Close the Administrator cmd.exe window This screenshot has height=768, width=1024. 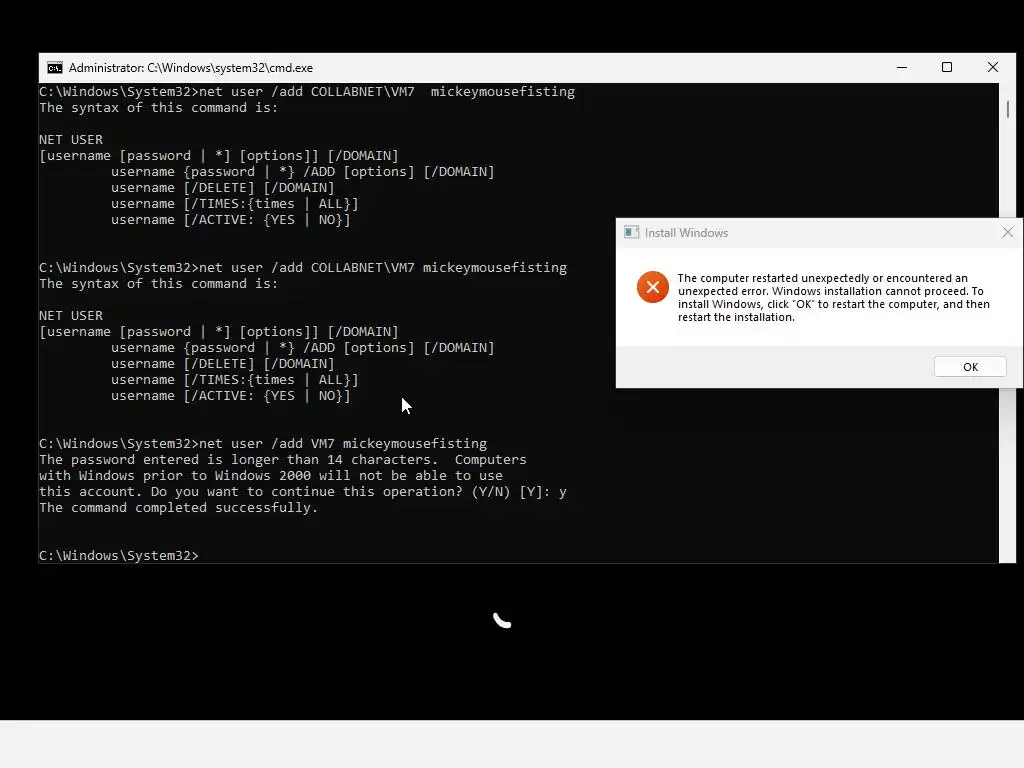pos(993,68)
